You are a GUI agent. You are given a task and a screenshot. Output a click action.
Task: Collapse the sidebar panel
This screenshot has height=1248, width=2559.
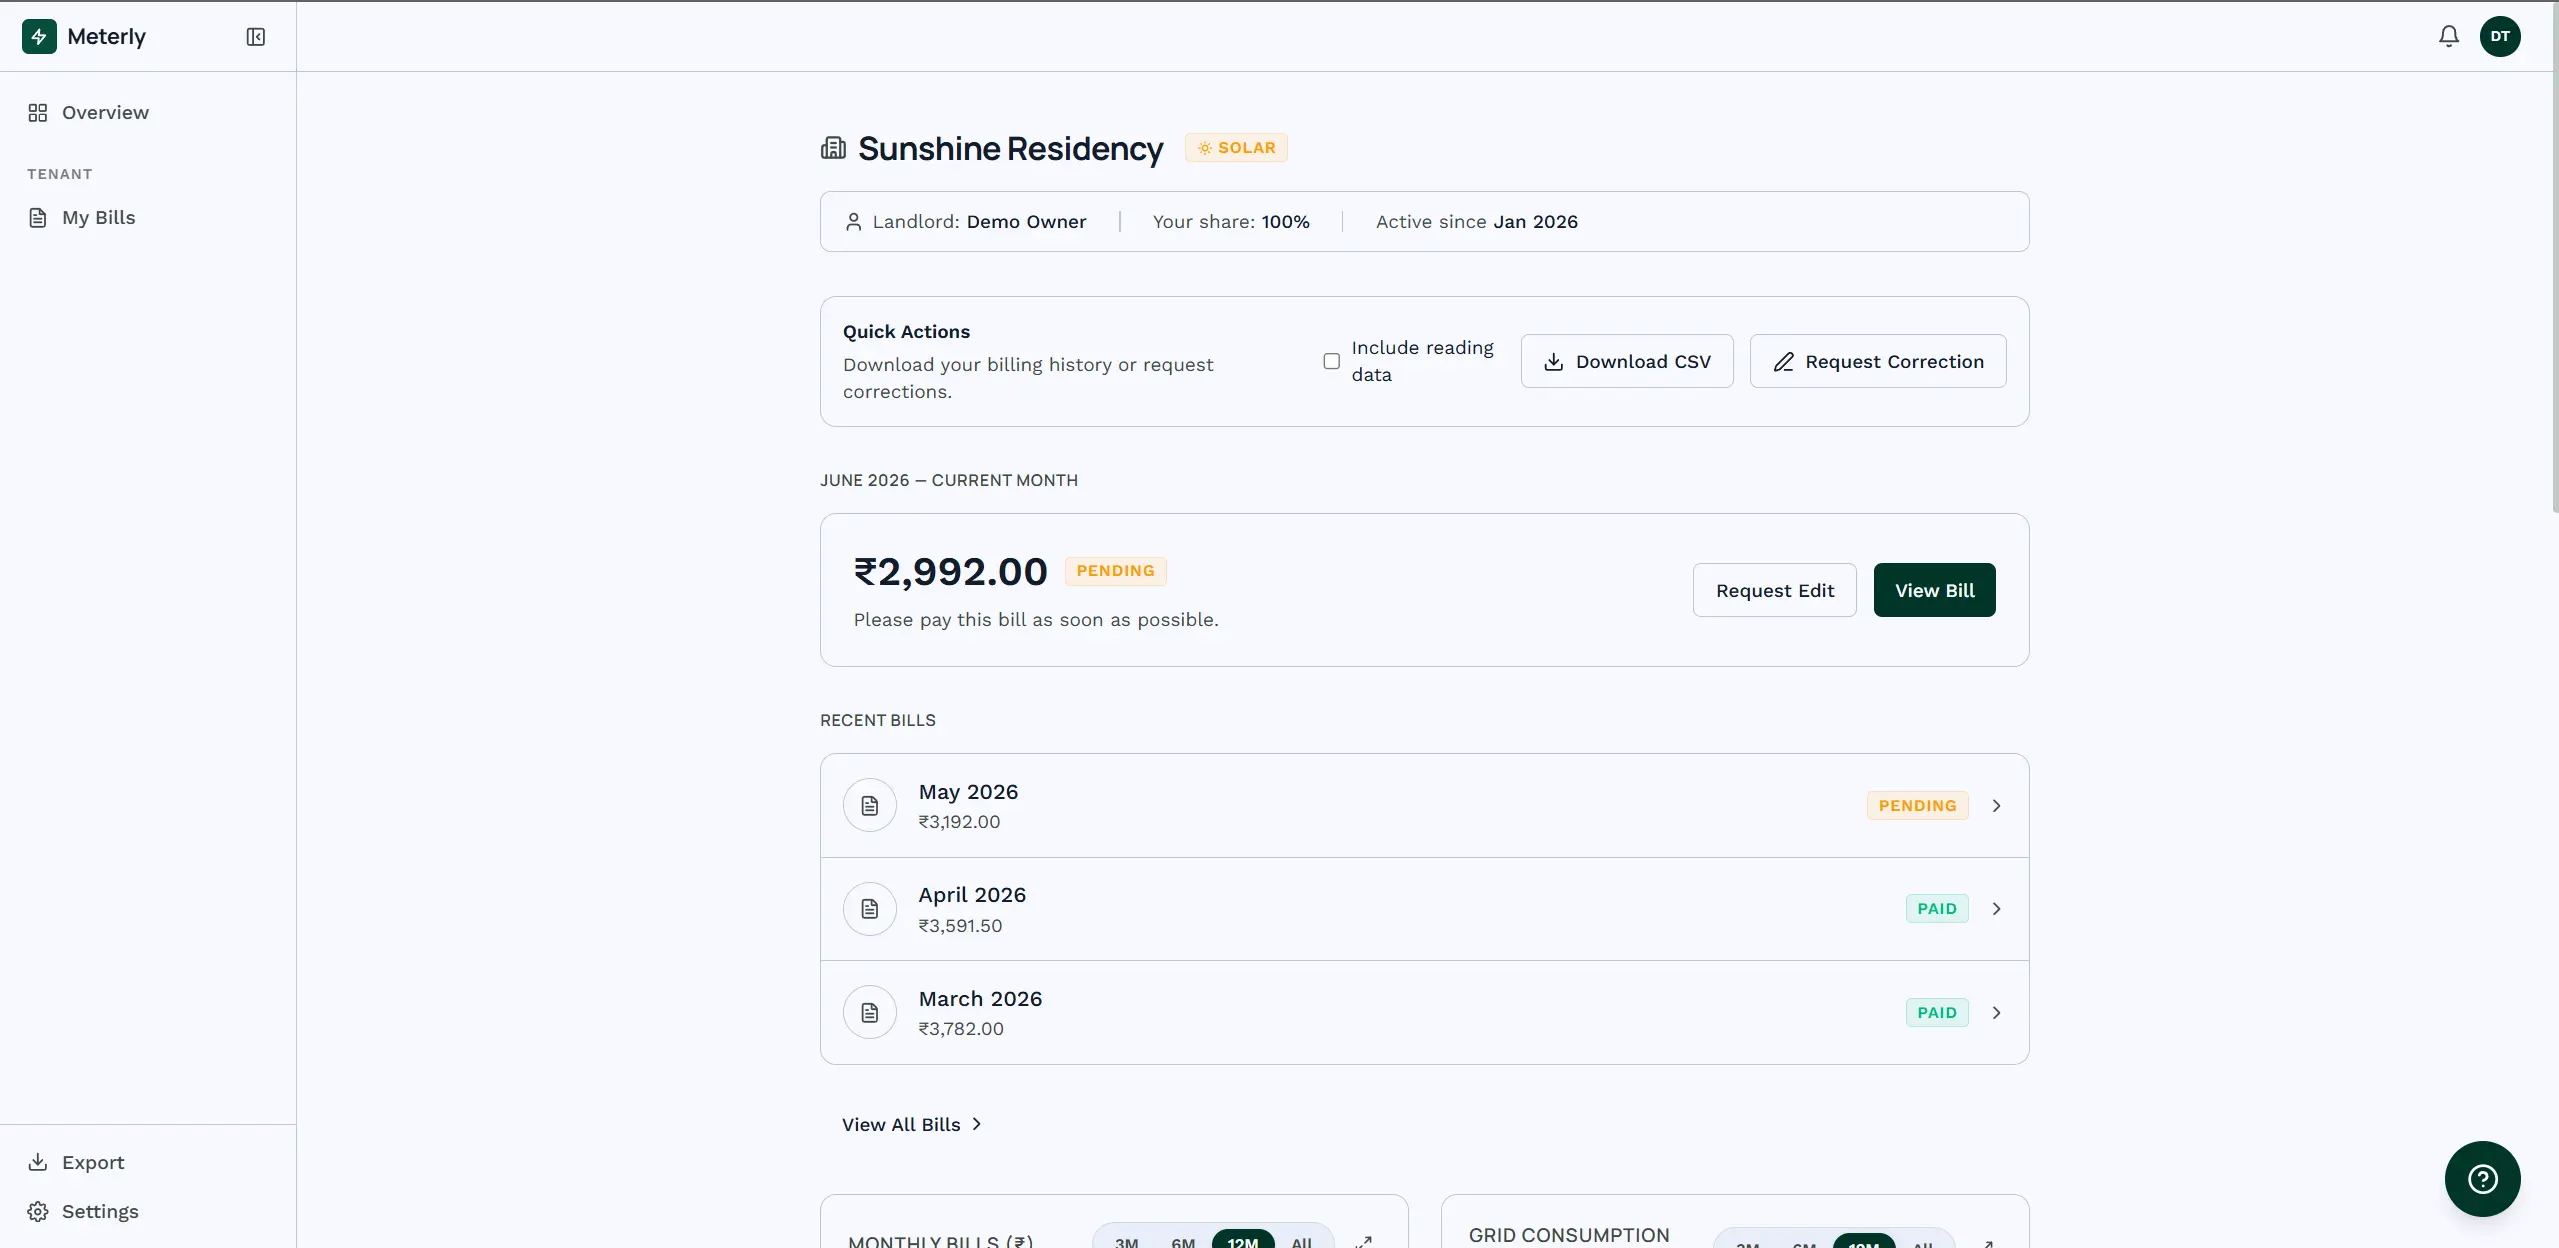pos(256,37)
